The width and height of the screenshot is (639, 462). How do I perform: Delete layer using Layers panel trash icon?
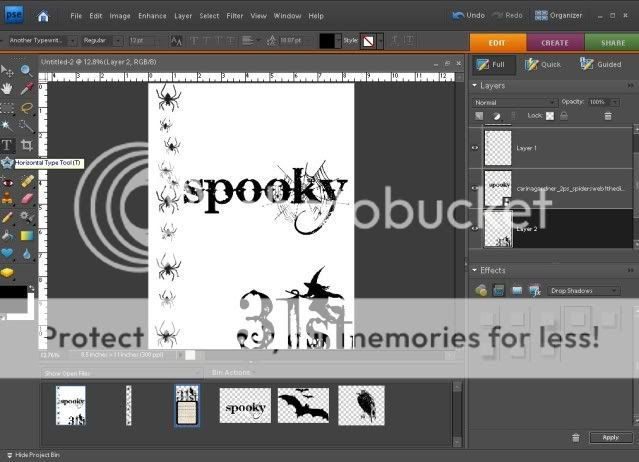coord(608,116)
